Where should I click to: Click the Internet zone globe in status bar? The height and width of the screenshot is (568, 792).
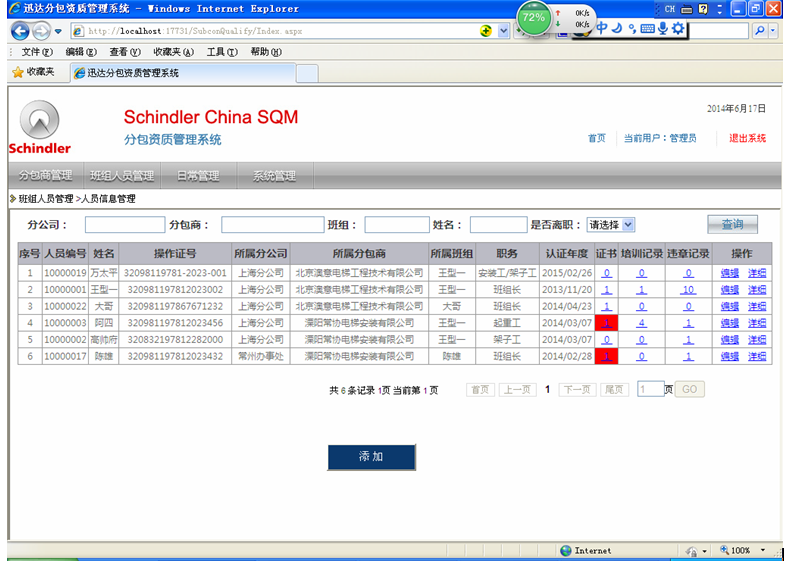tap(566, 550)
